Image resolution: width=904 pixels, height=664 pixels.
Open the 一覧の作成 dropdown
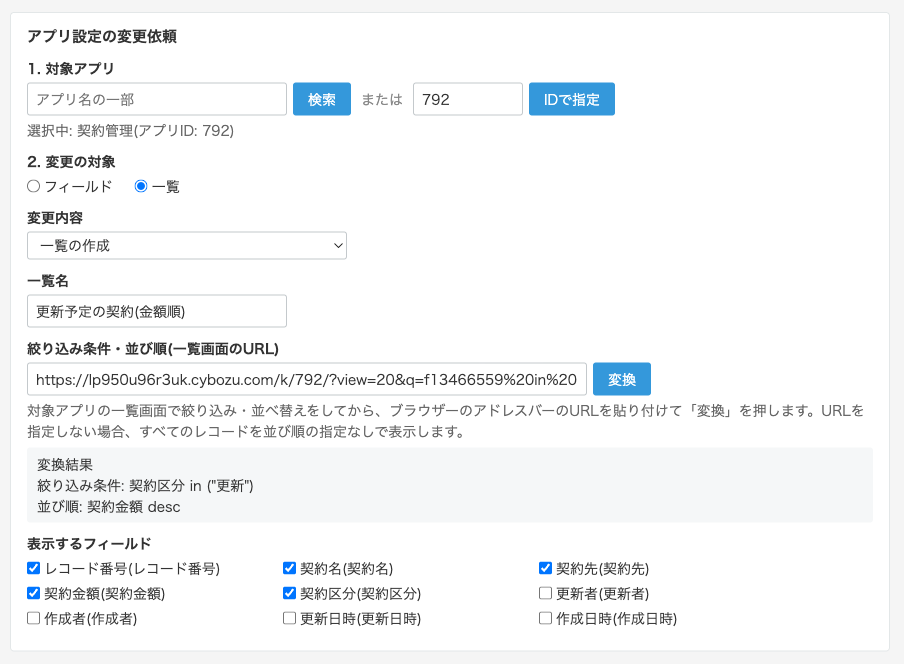(187, 246)
